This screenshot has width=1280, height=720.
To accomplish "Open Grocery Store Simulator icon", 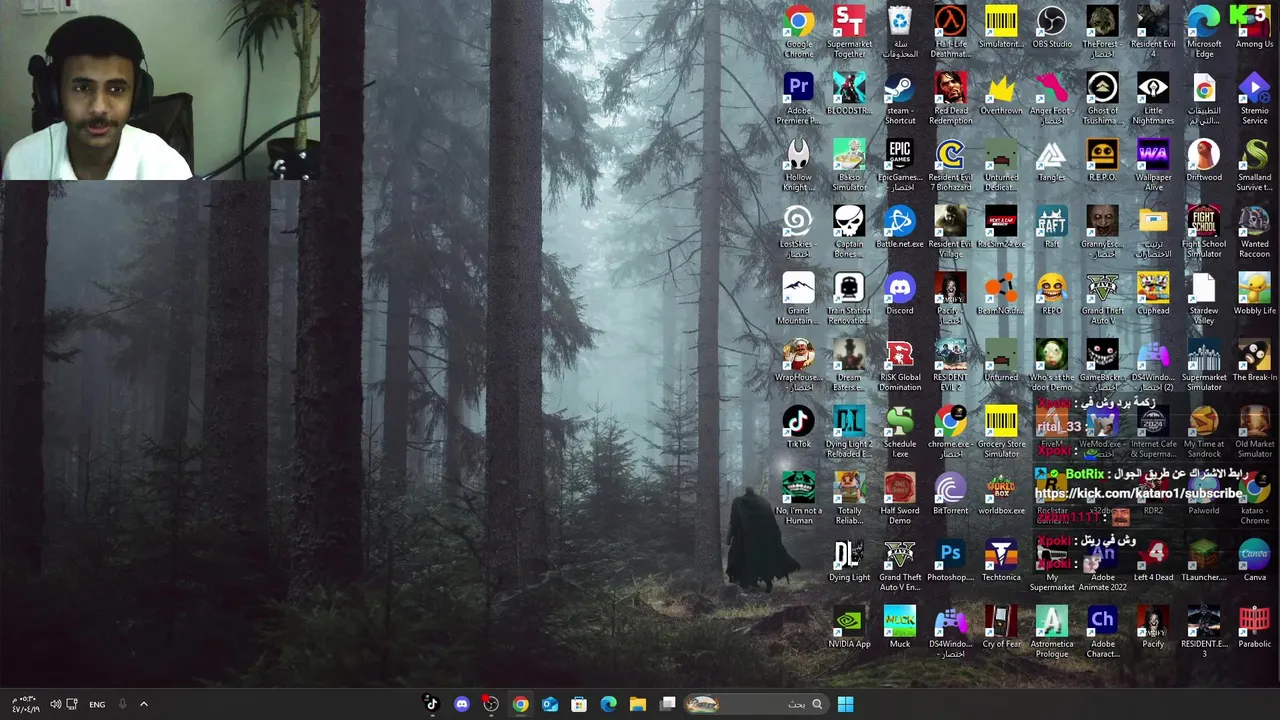I will point(1001,431).
